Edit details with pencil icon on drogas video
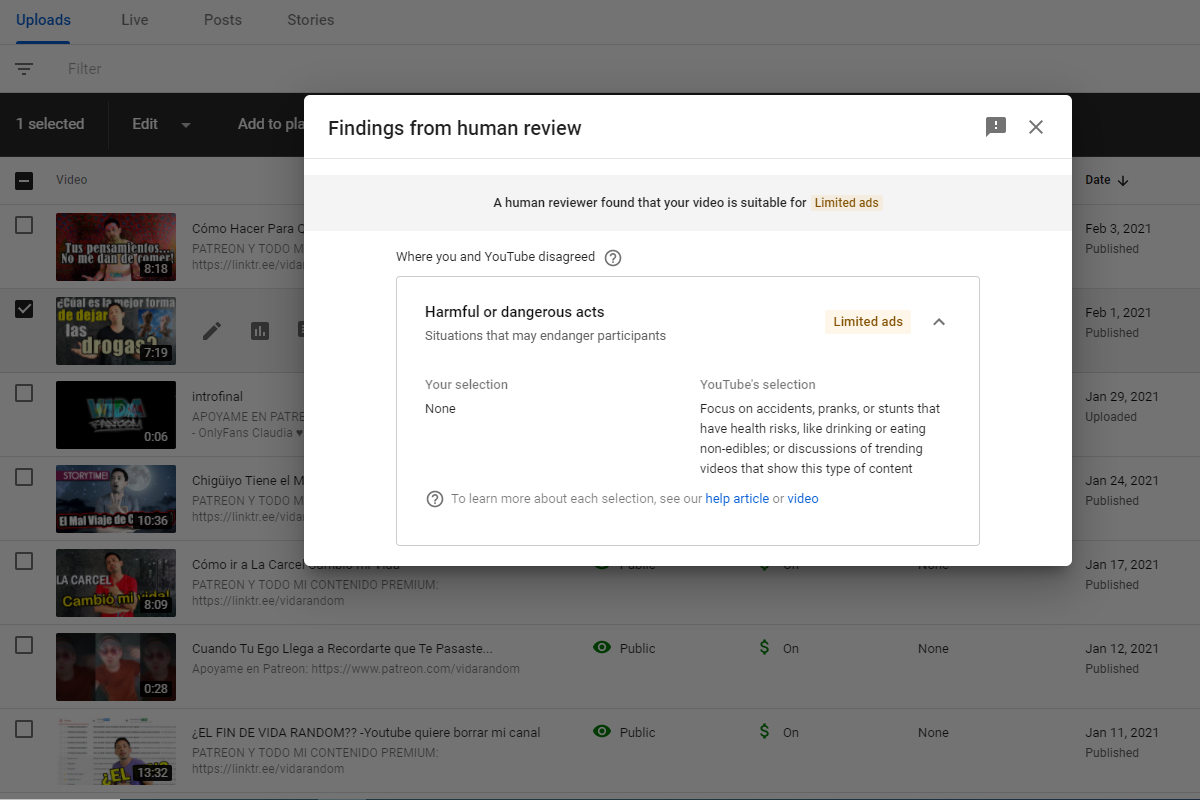The height and width of the screenshot is (800, 1200). tap(212, 331)
